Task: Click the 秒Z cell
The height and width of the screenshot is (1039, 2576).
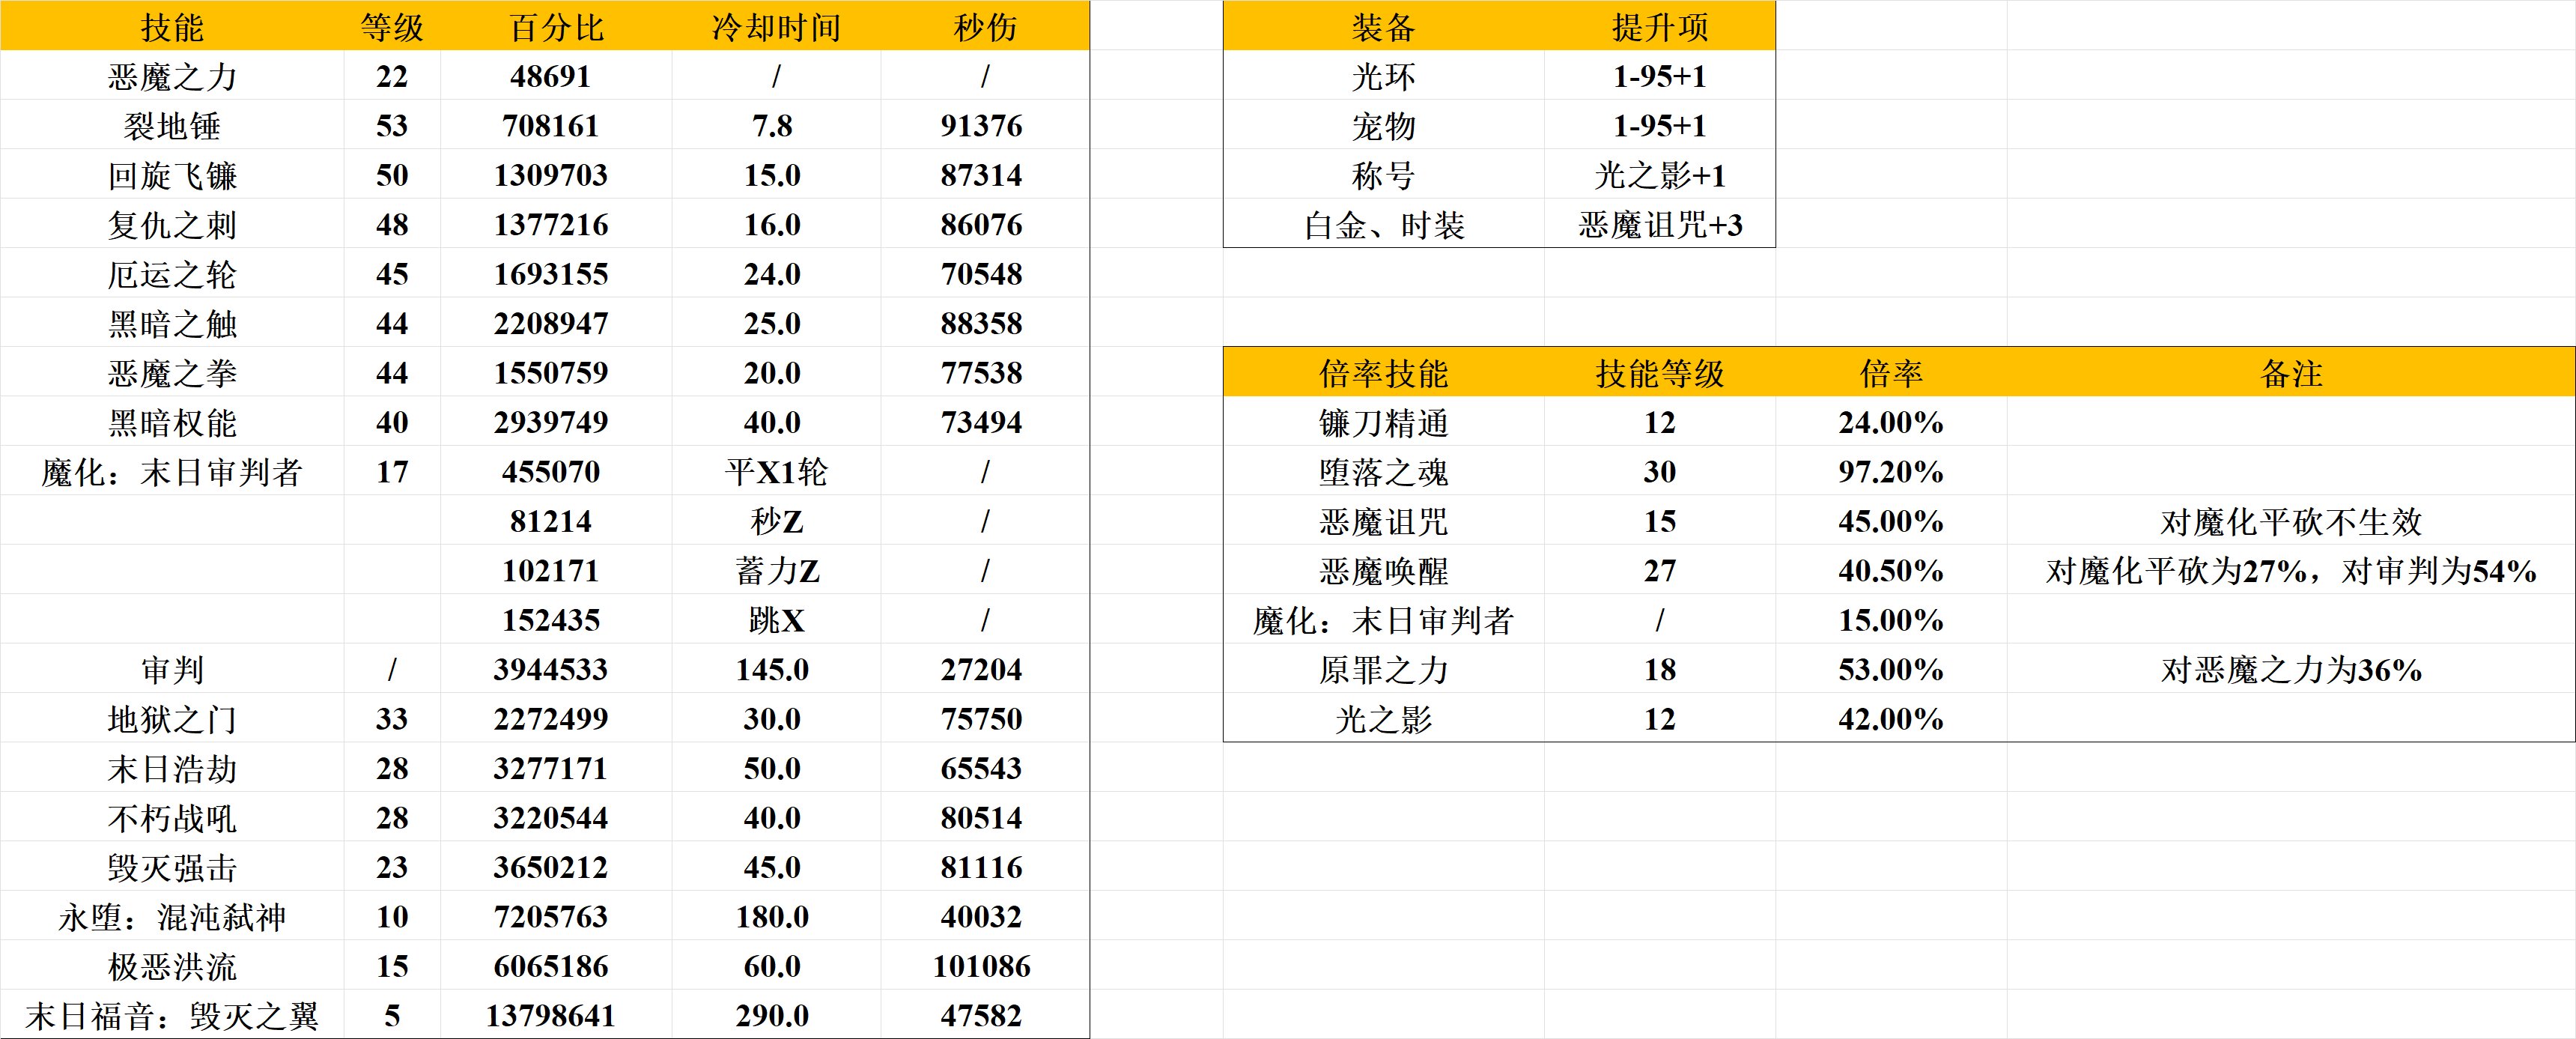Action: 776,521
